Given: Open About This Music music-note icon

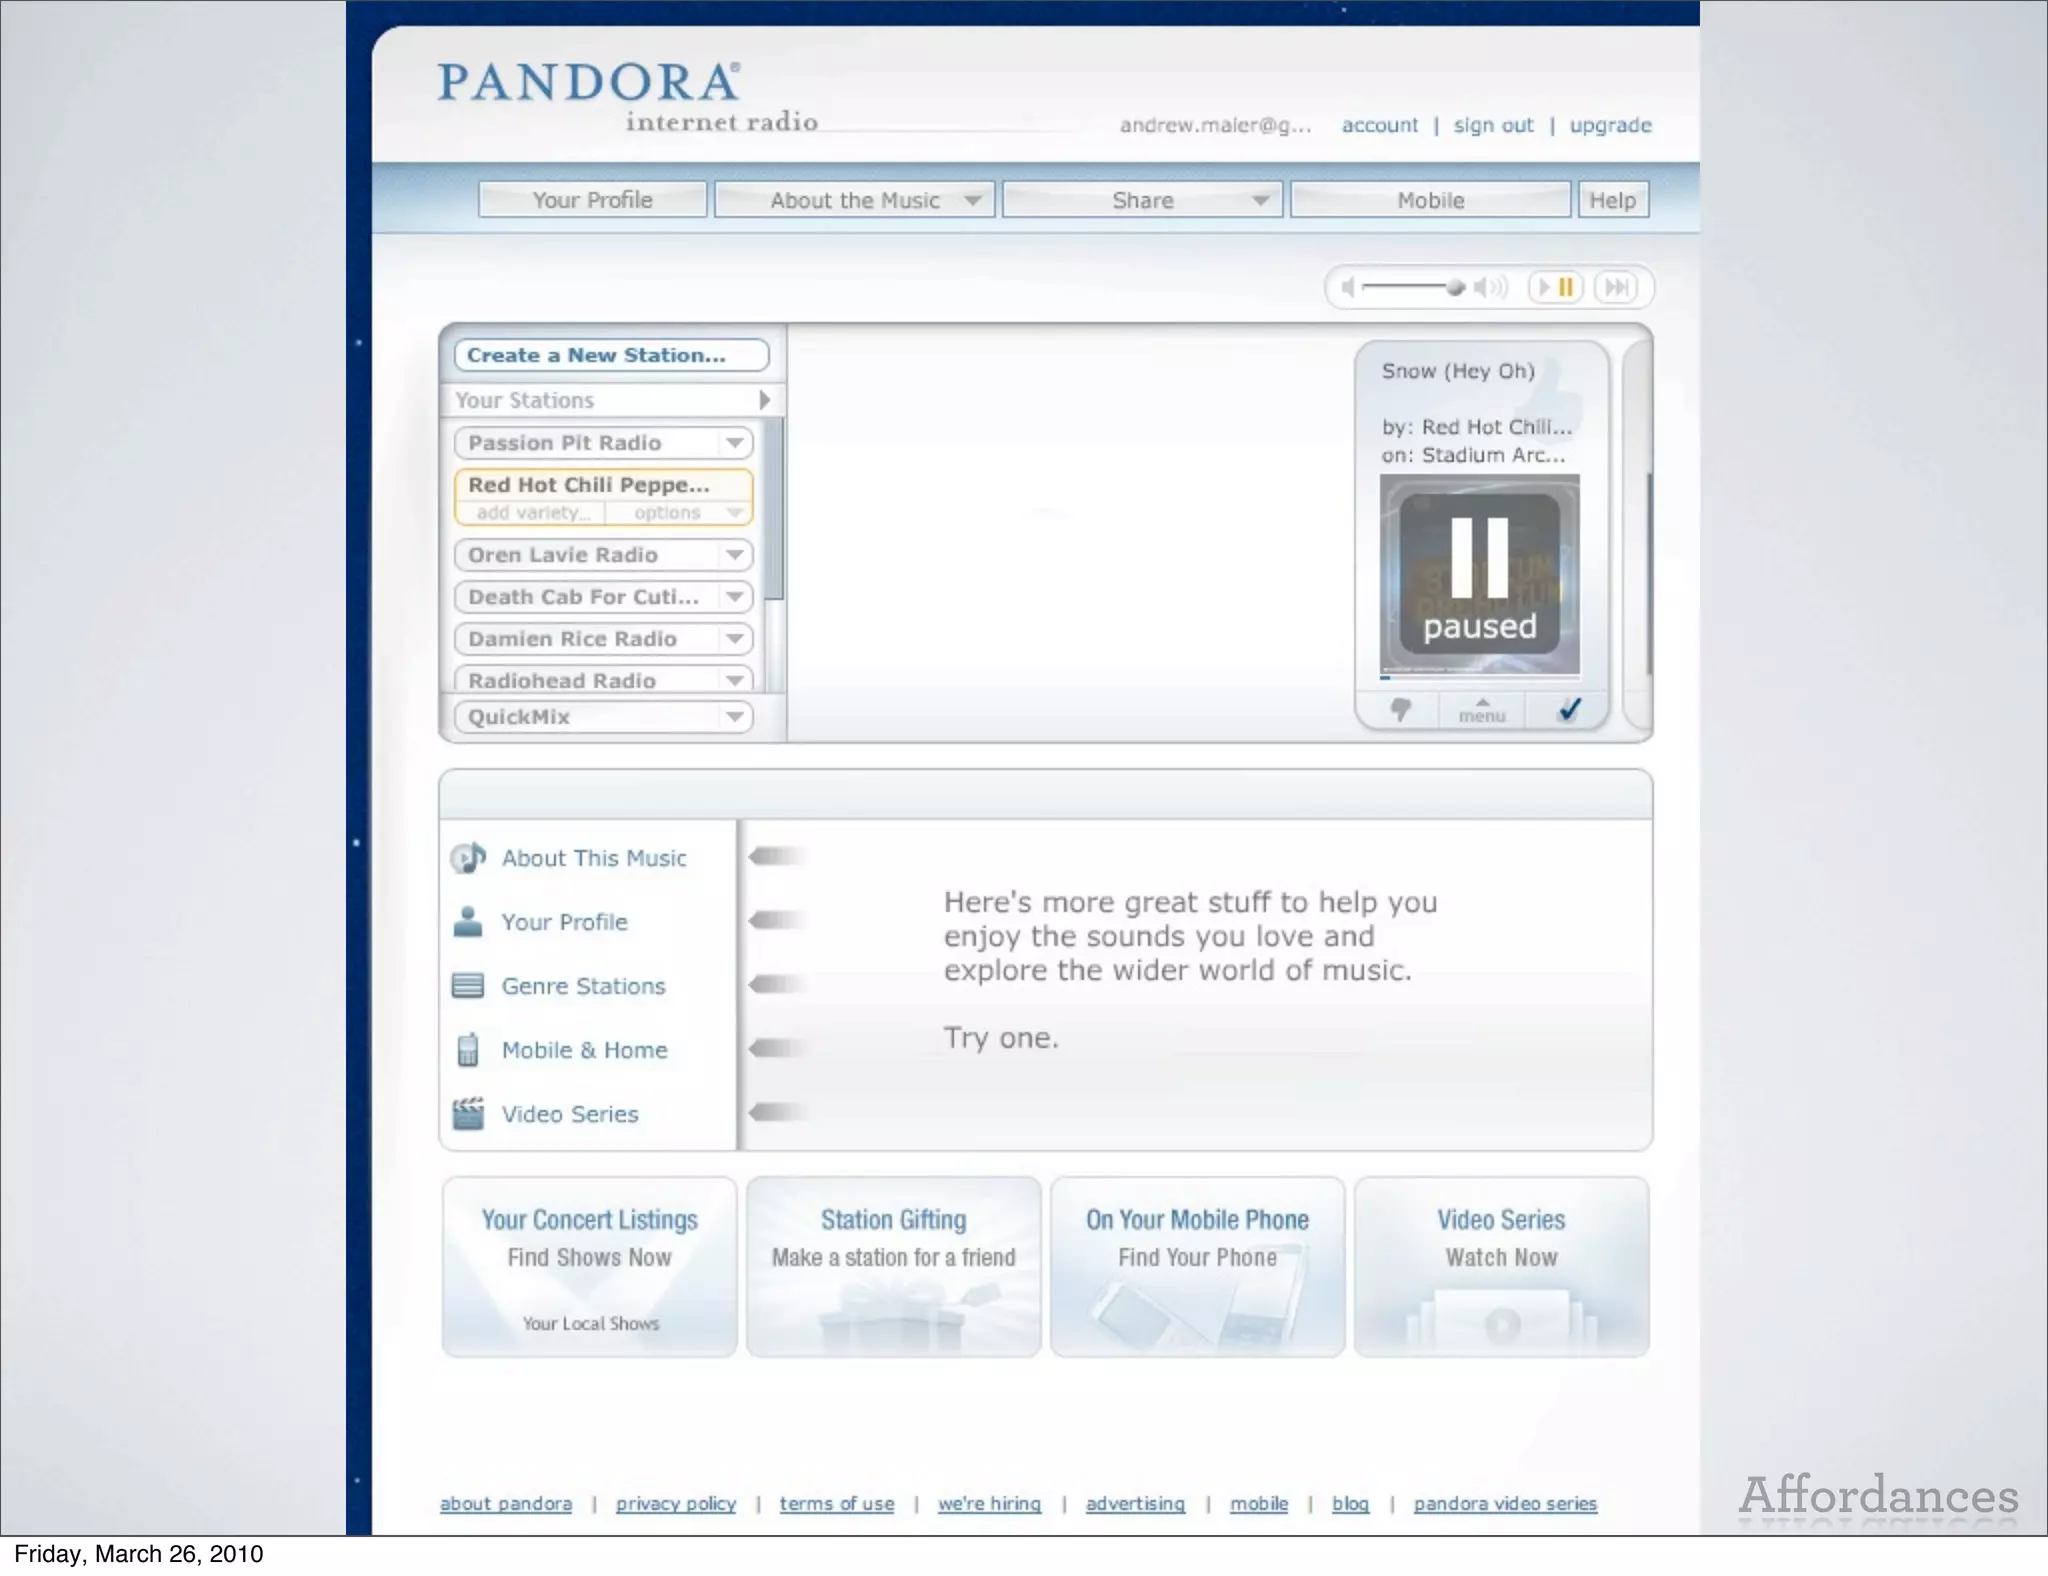Looking at the screenshot, I should (467, 858).
